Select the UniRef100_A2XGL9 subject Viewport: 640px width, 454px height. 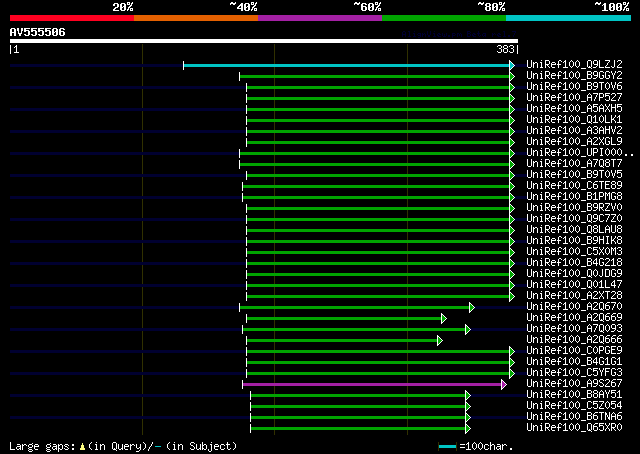point(574,142)
